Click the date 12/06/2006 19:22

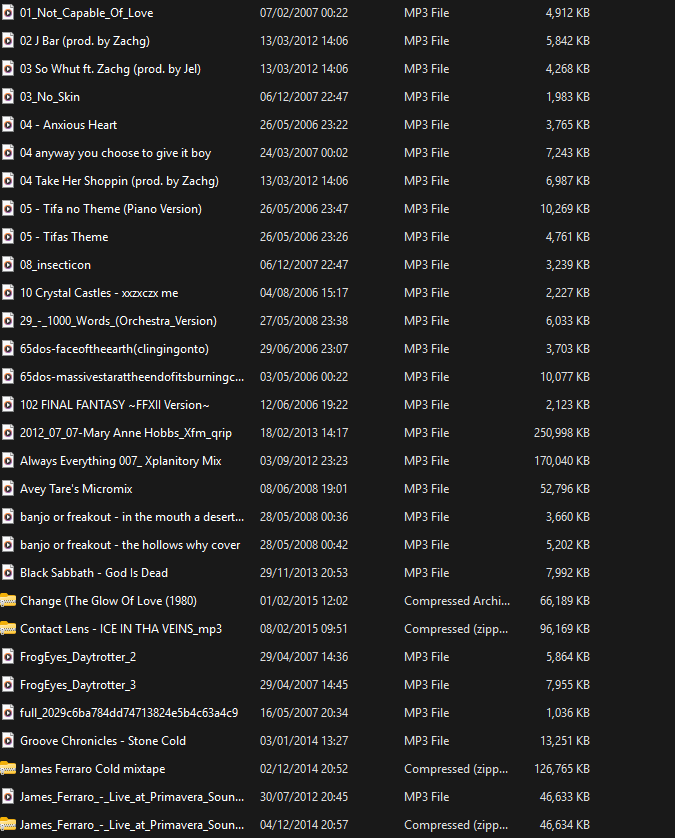point(304,405)
